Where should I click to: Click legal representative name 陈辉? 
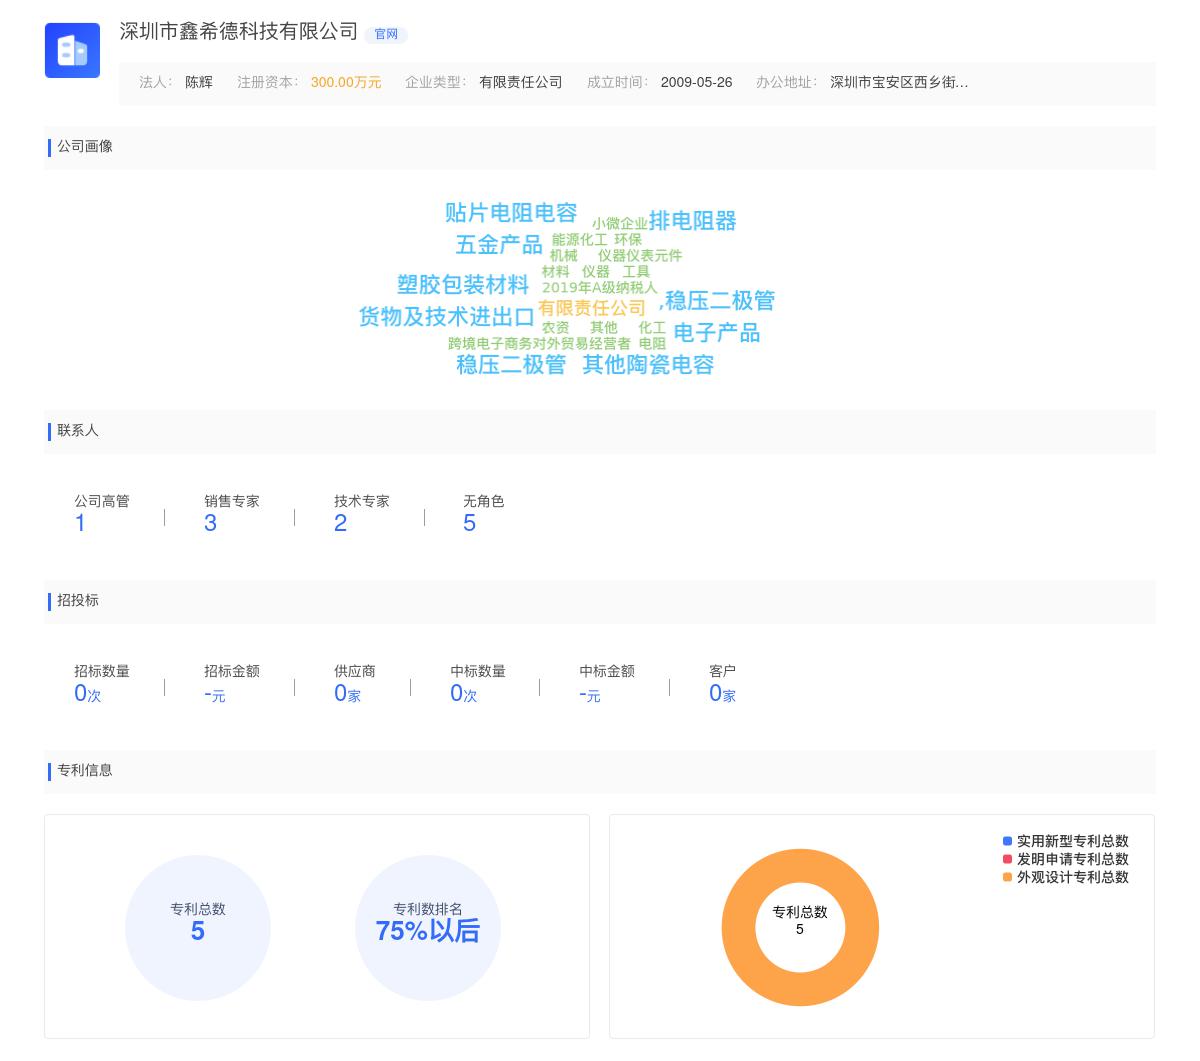[x=199, y=82]
